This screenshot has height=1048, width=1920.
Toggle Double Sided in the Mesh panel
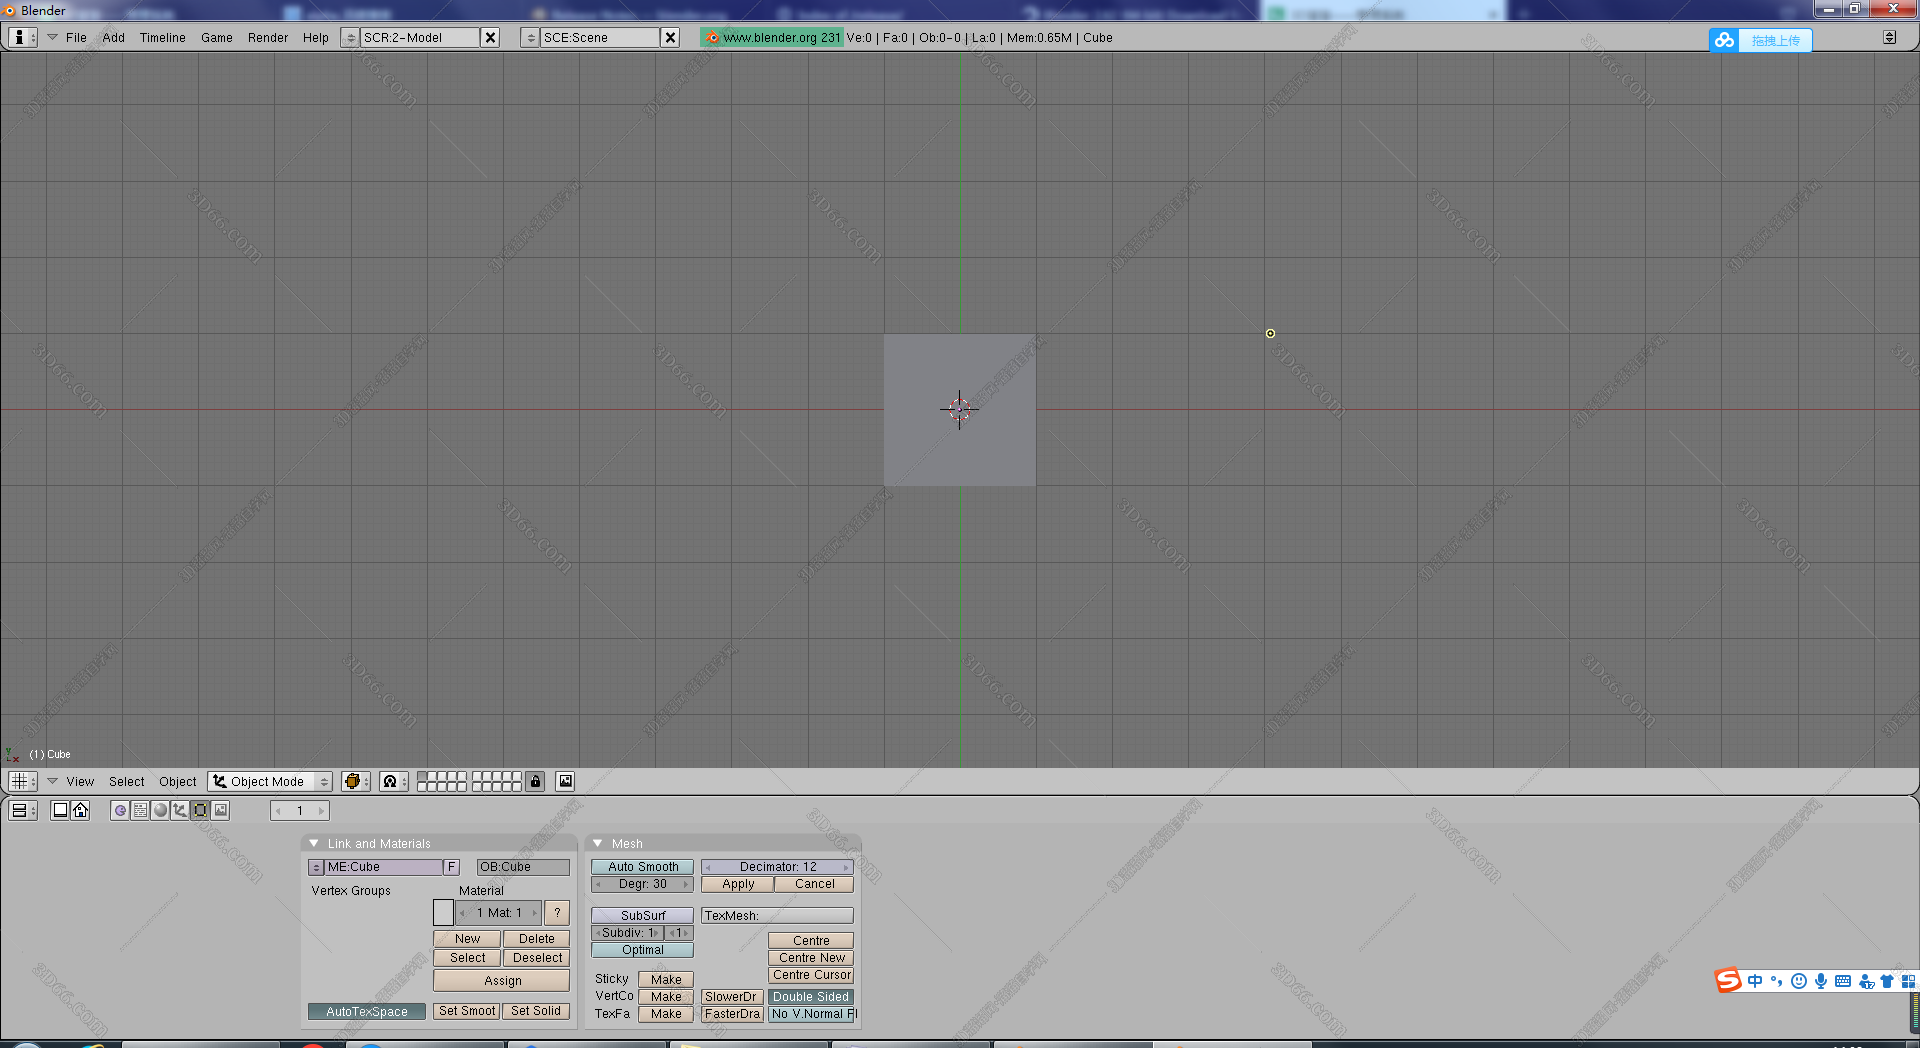click(811, 996)
